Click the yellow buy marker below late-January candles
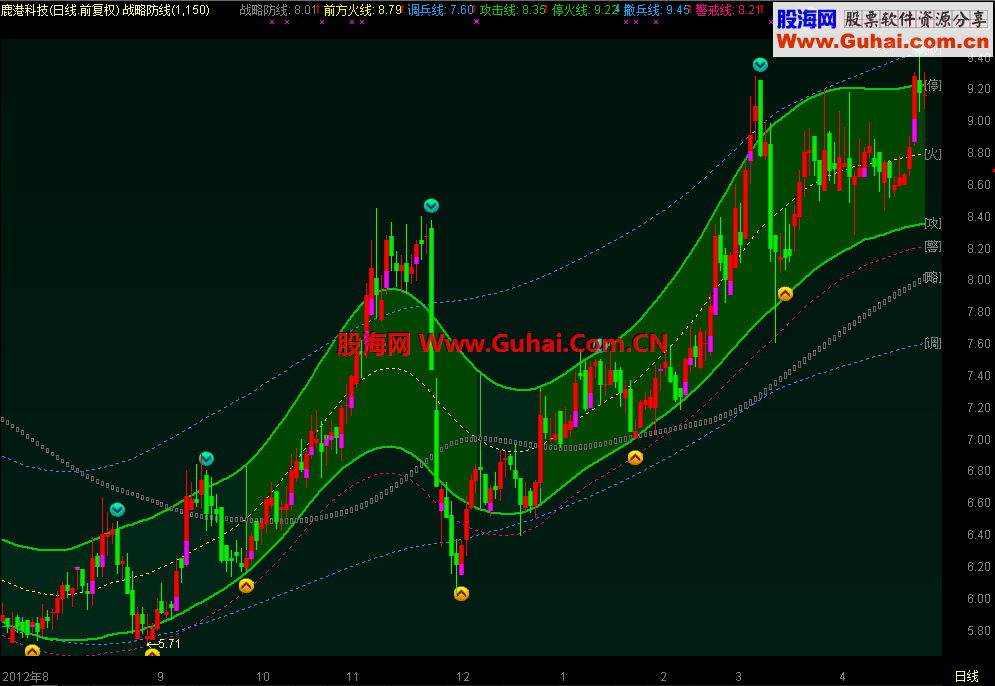 (x=635, y=458)
